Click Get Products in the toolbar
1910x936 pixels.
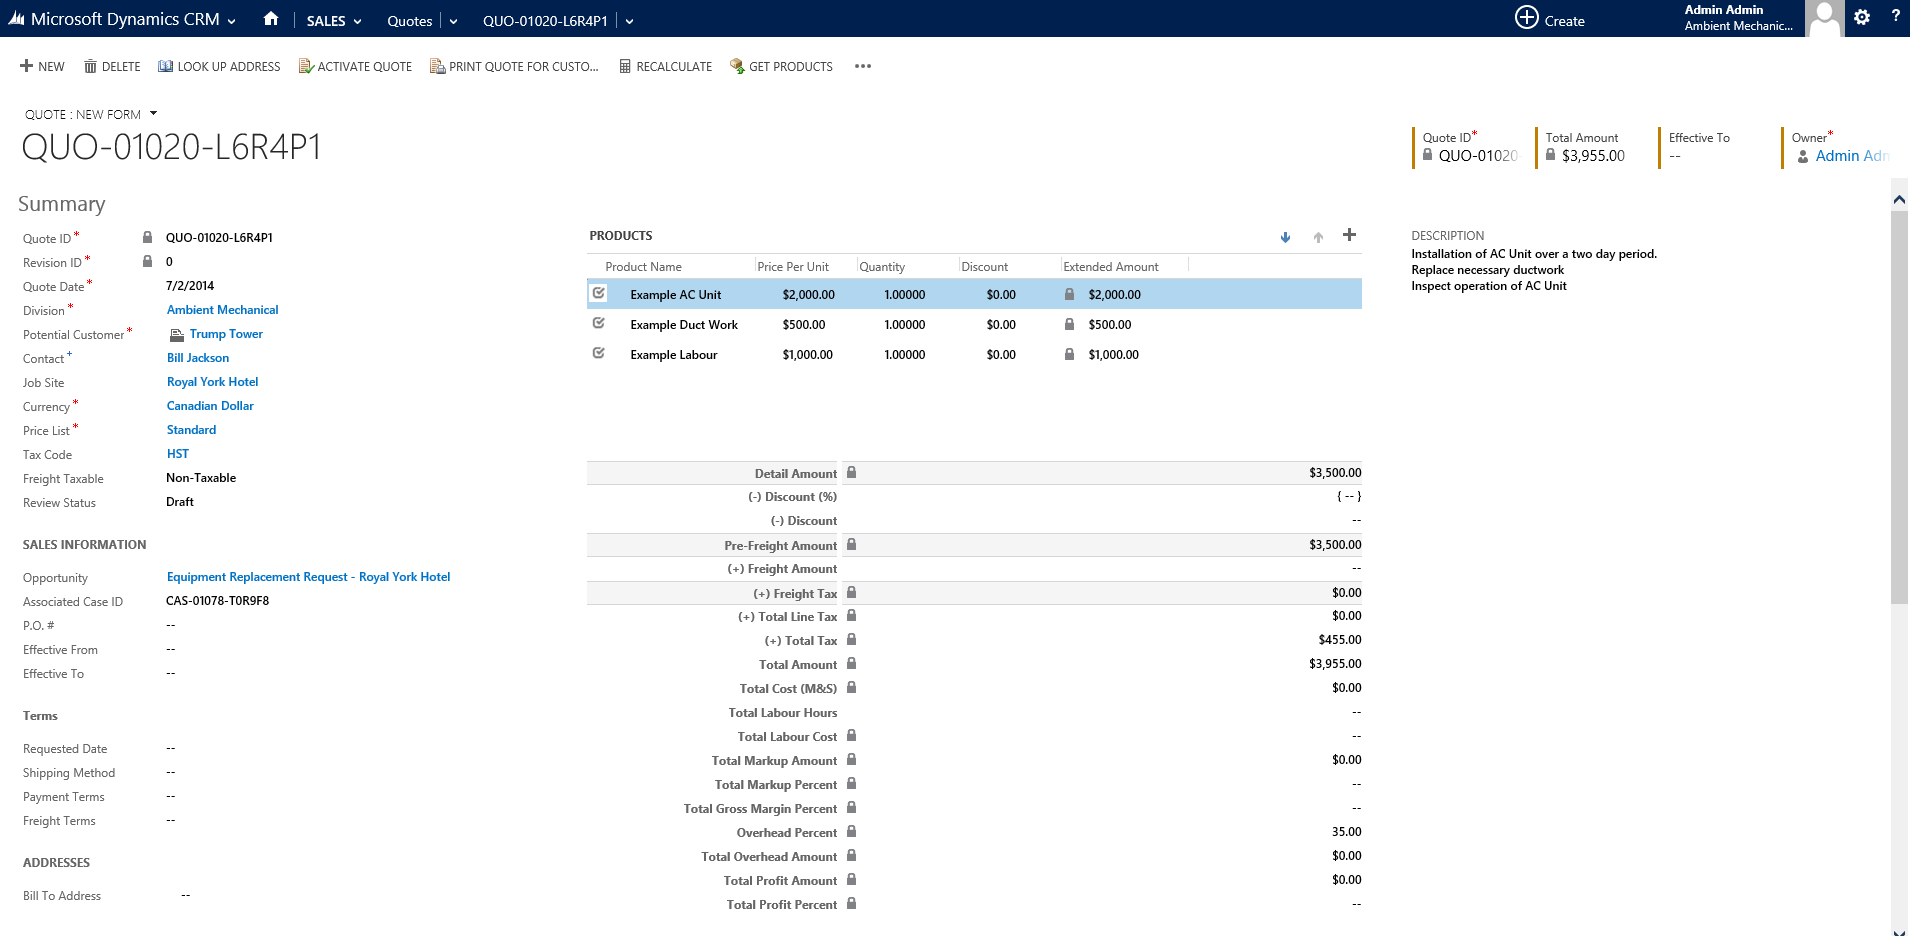781,67
